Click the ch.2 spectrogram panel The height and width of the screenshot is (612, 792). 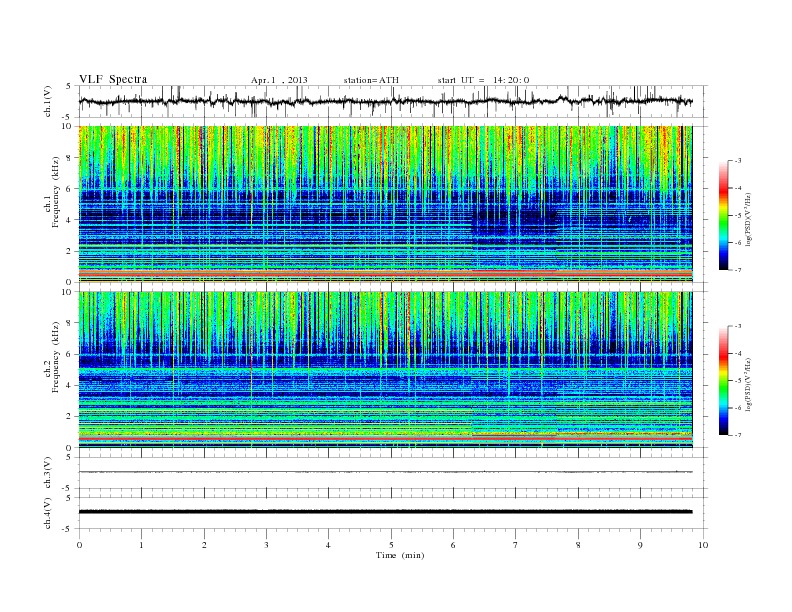(x=385, y=369)
